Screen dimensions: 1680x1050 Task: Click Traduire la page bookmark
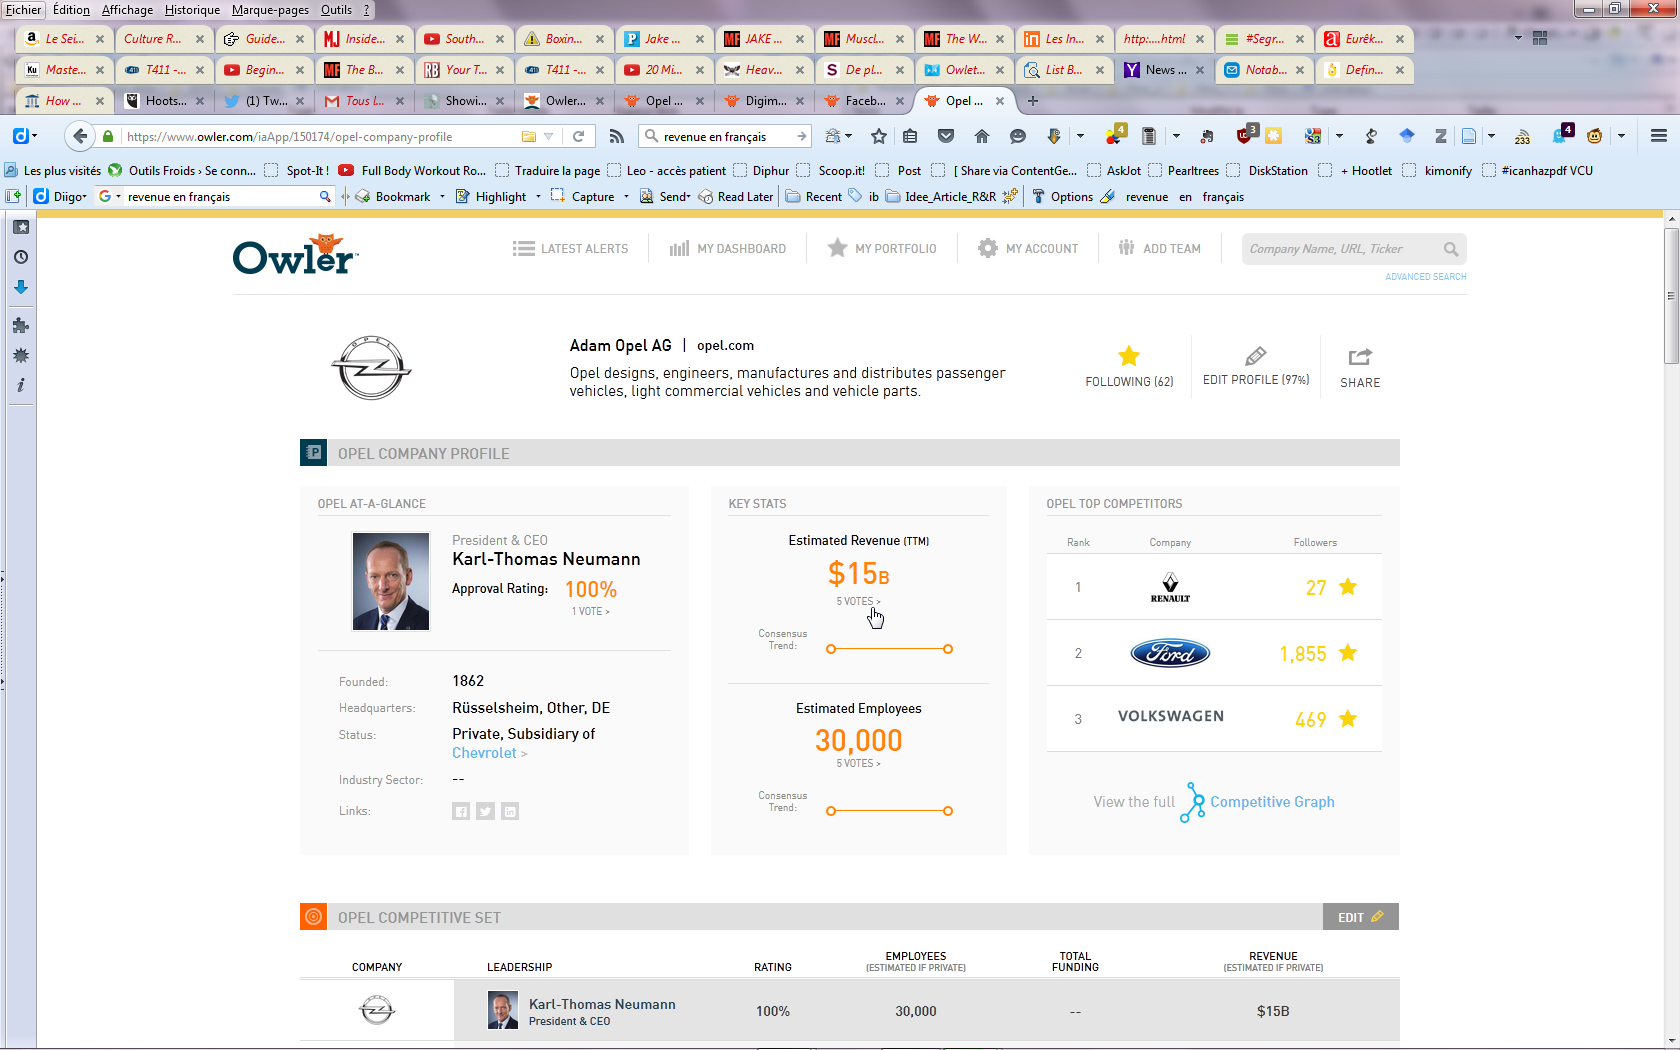coord(548,171)
